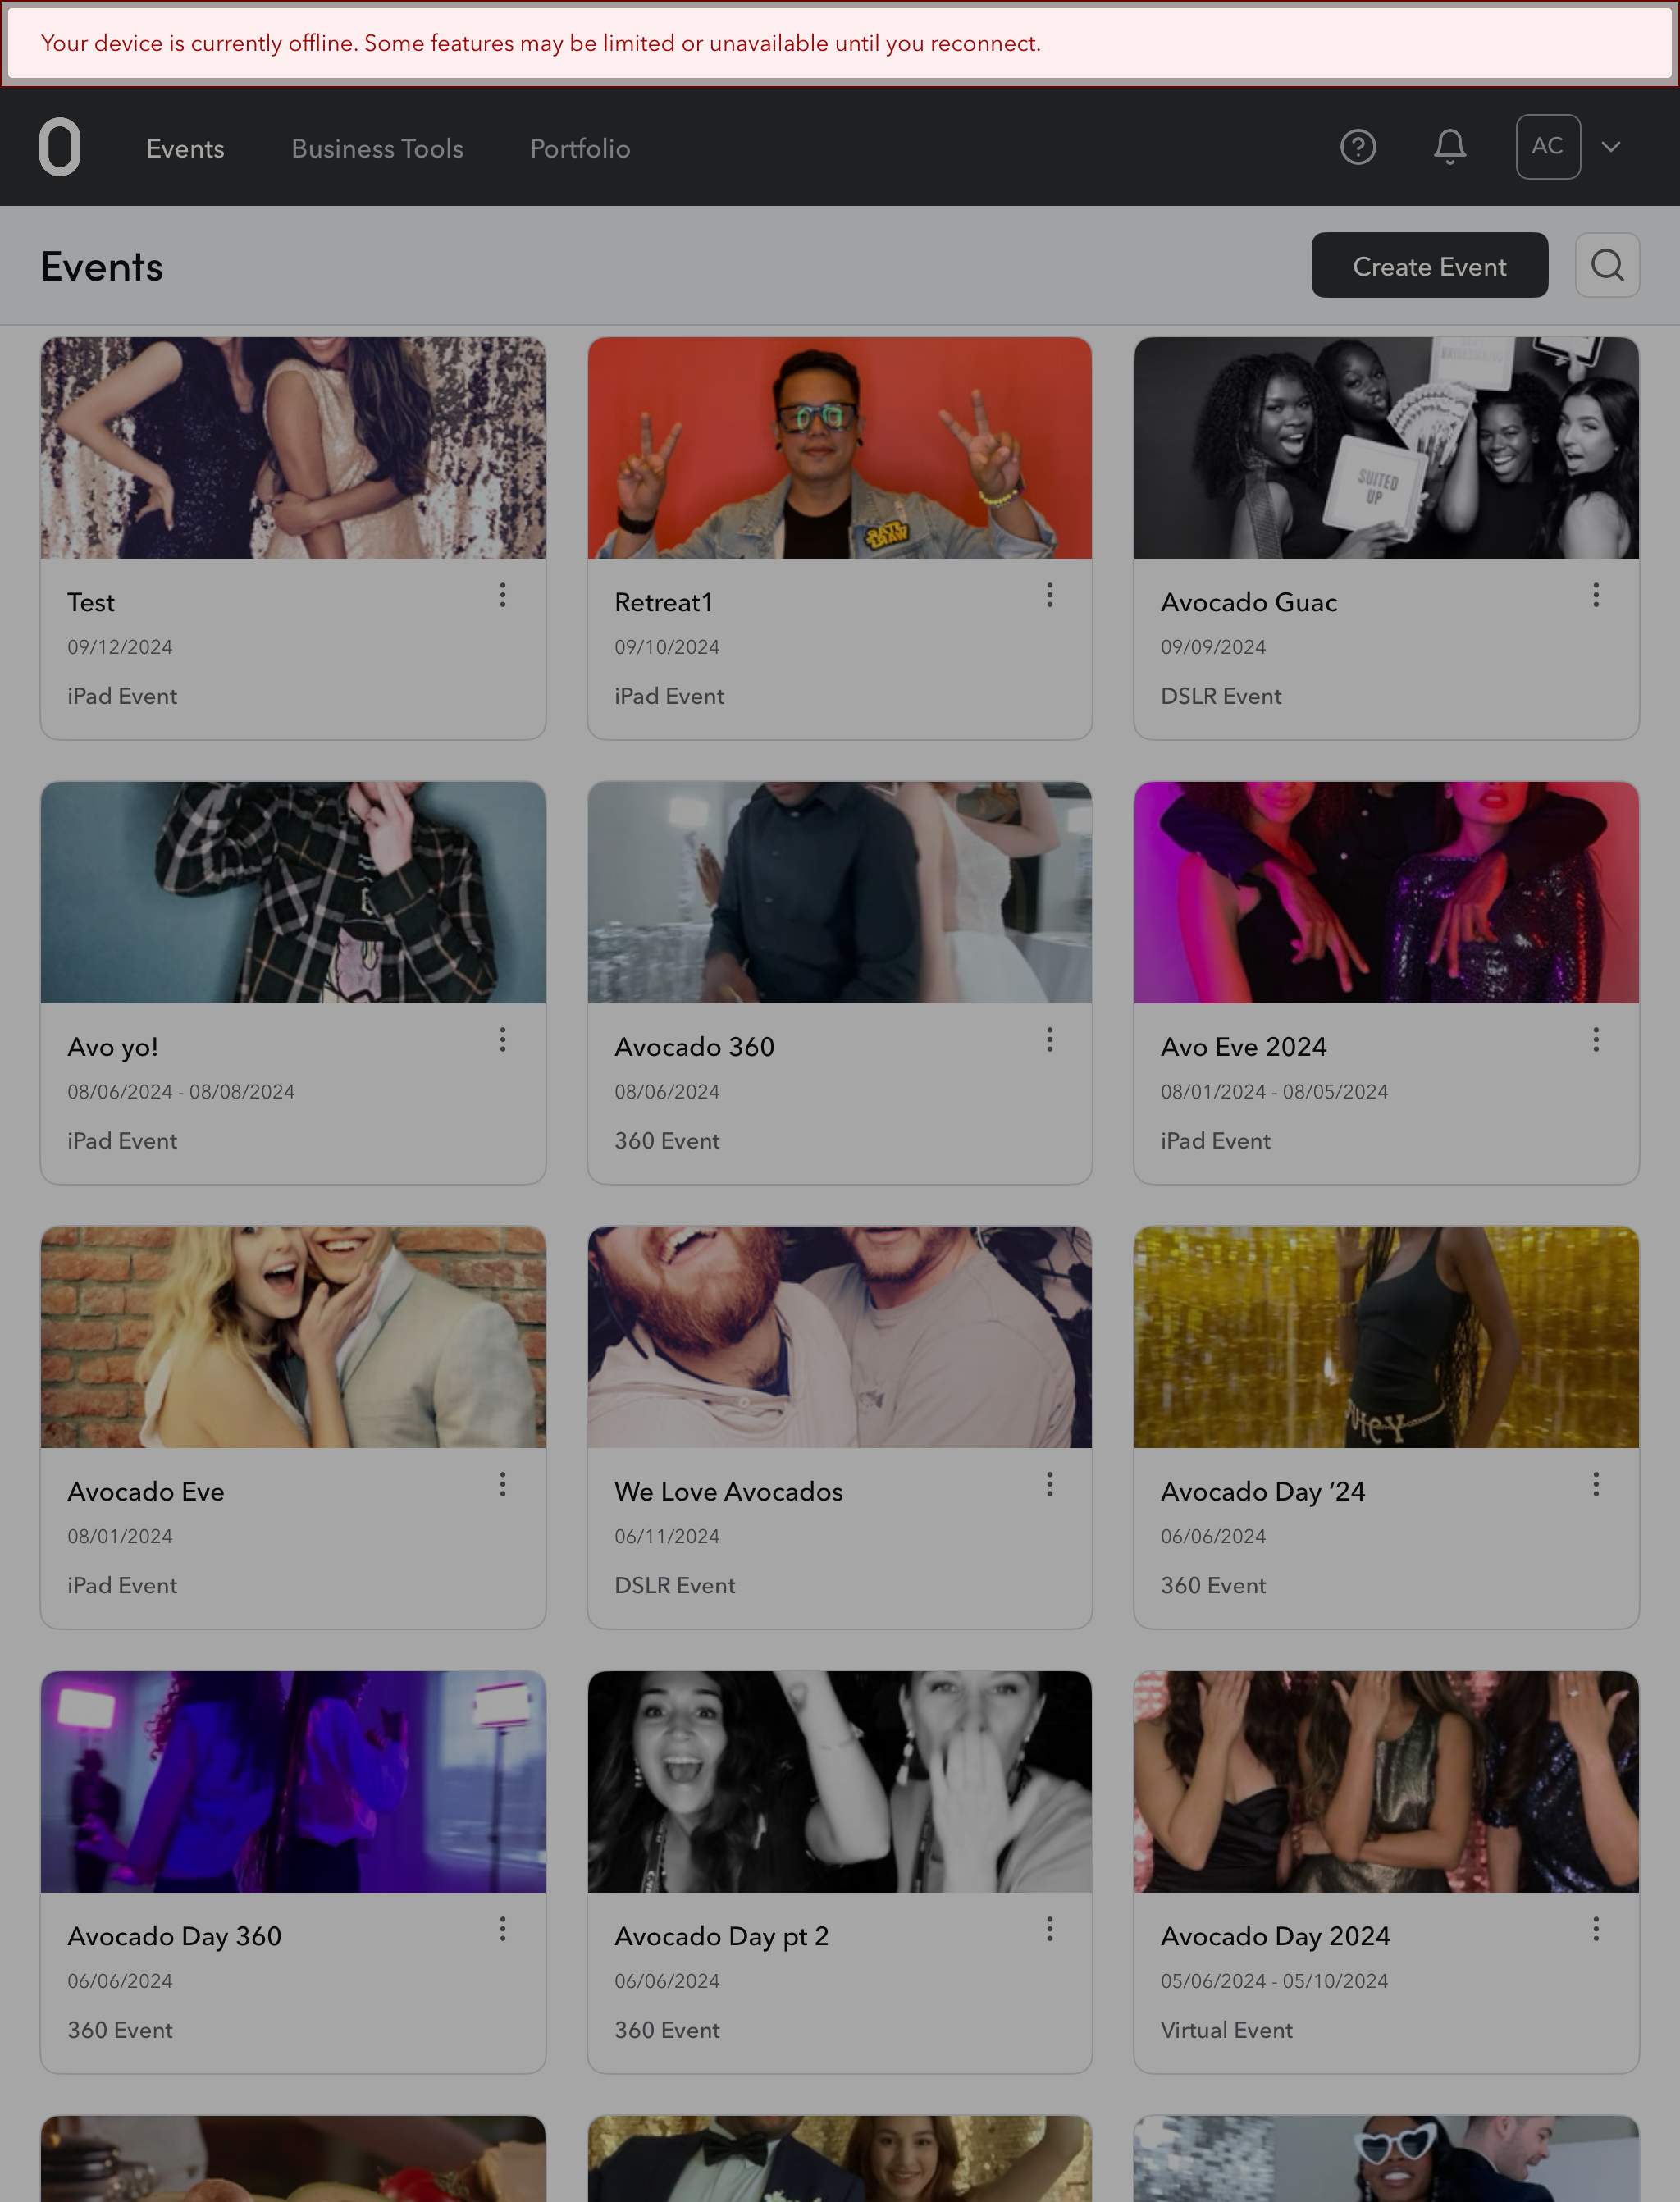Image resolution: width=1680 pixels, height=2202 pixels.
Task: Open the Avo yo! event thumbnail
Action: [x=293, y=892]
